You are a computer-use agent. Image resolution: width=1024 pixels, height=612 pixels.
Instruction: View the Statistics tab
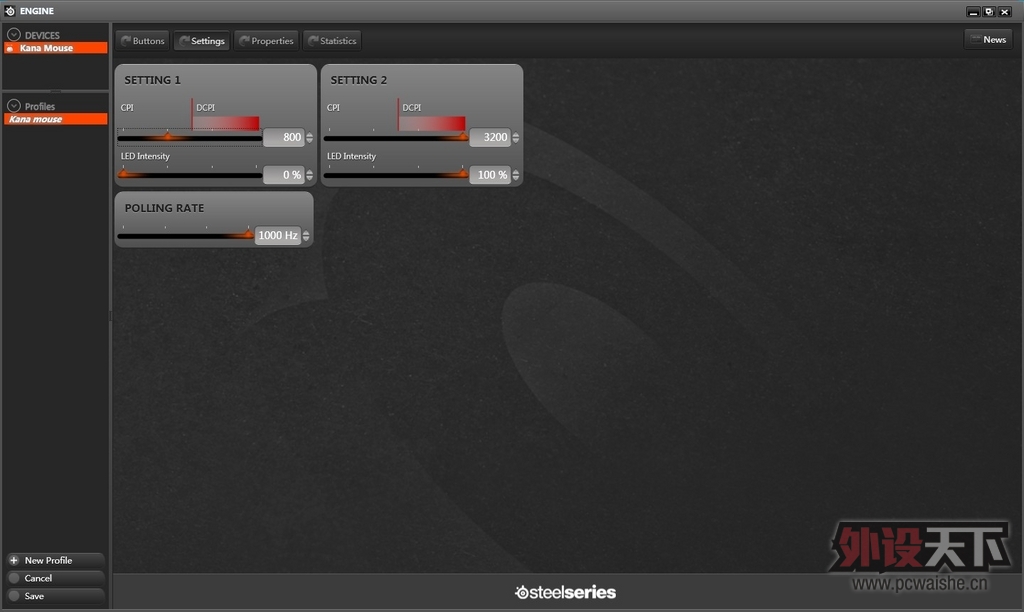pos(332,40)
